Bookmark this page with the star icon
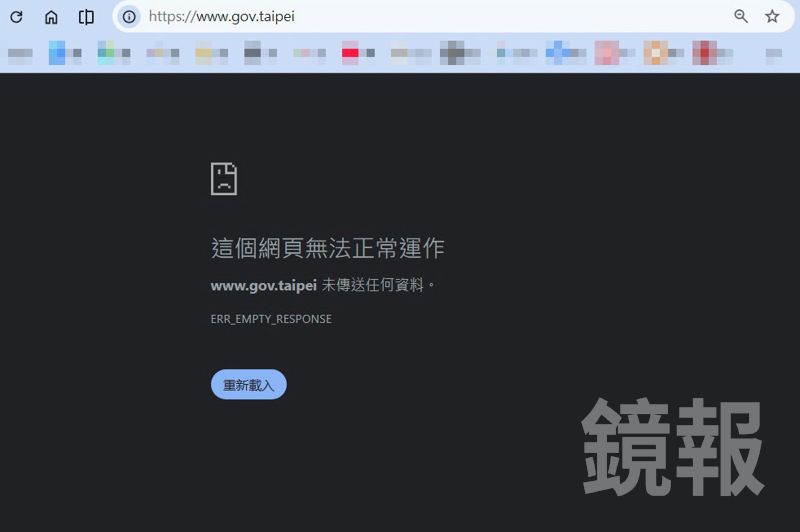This screenshot has height=532, width=800. [772, 16]
